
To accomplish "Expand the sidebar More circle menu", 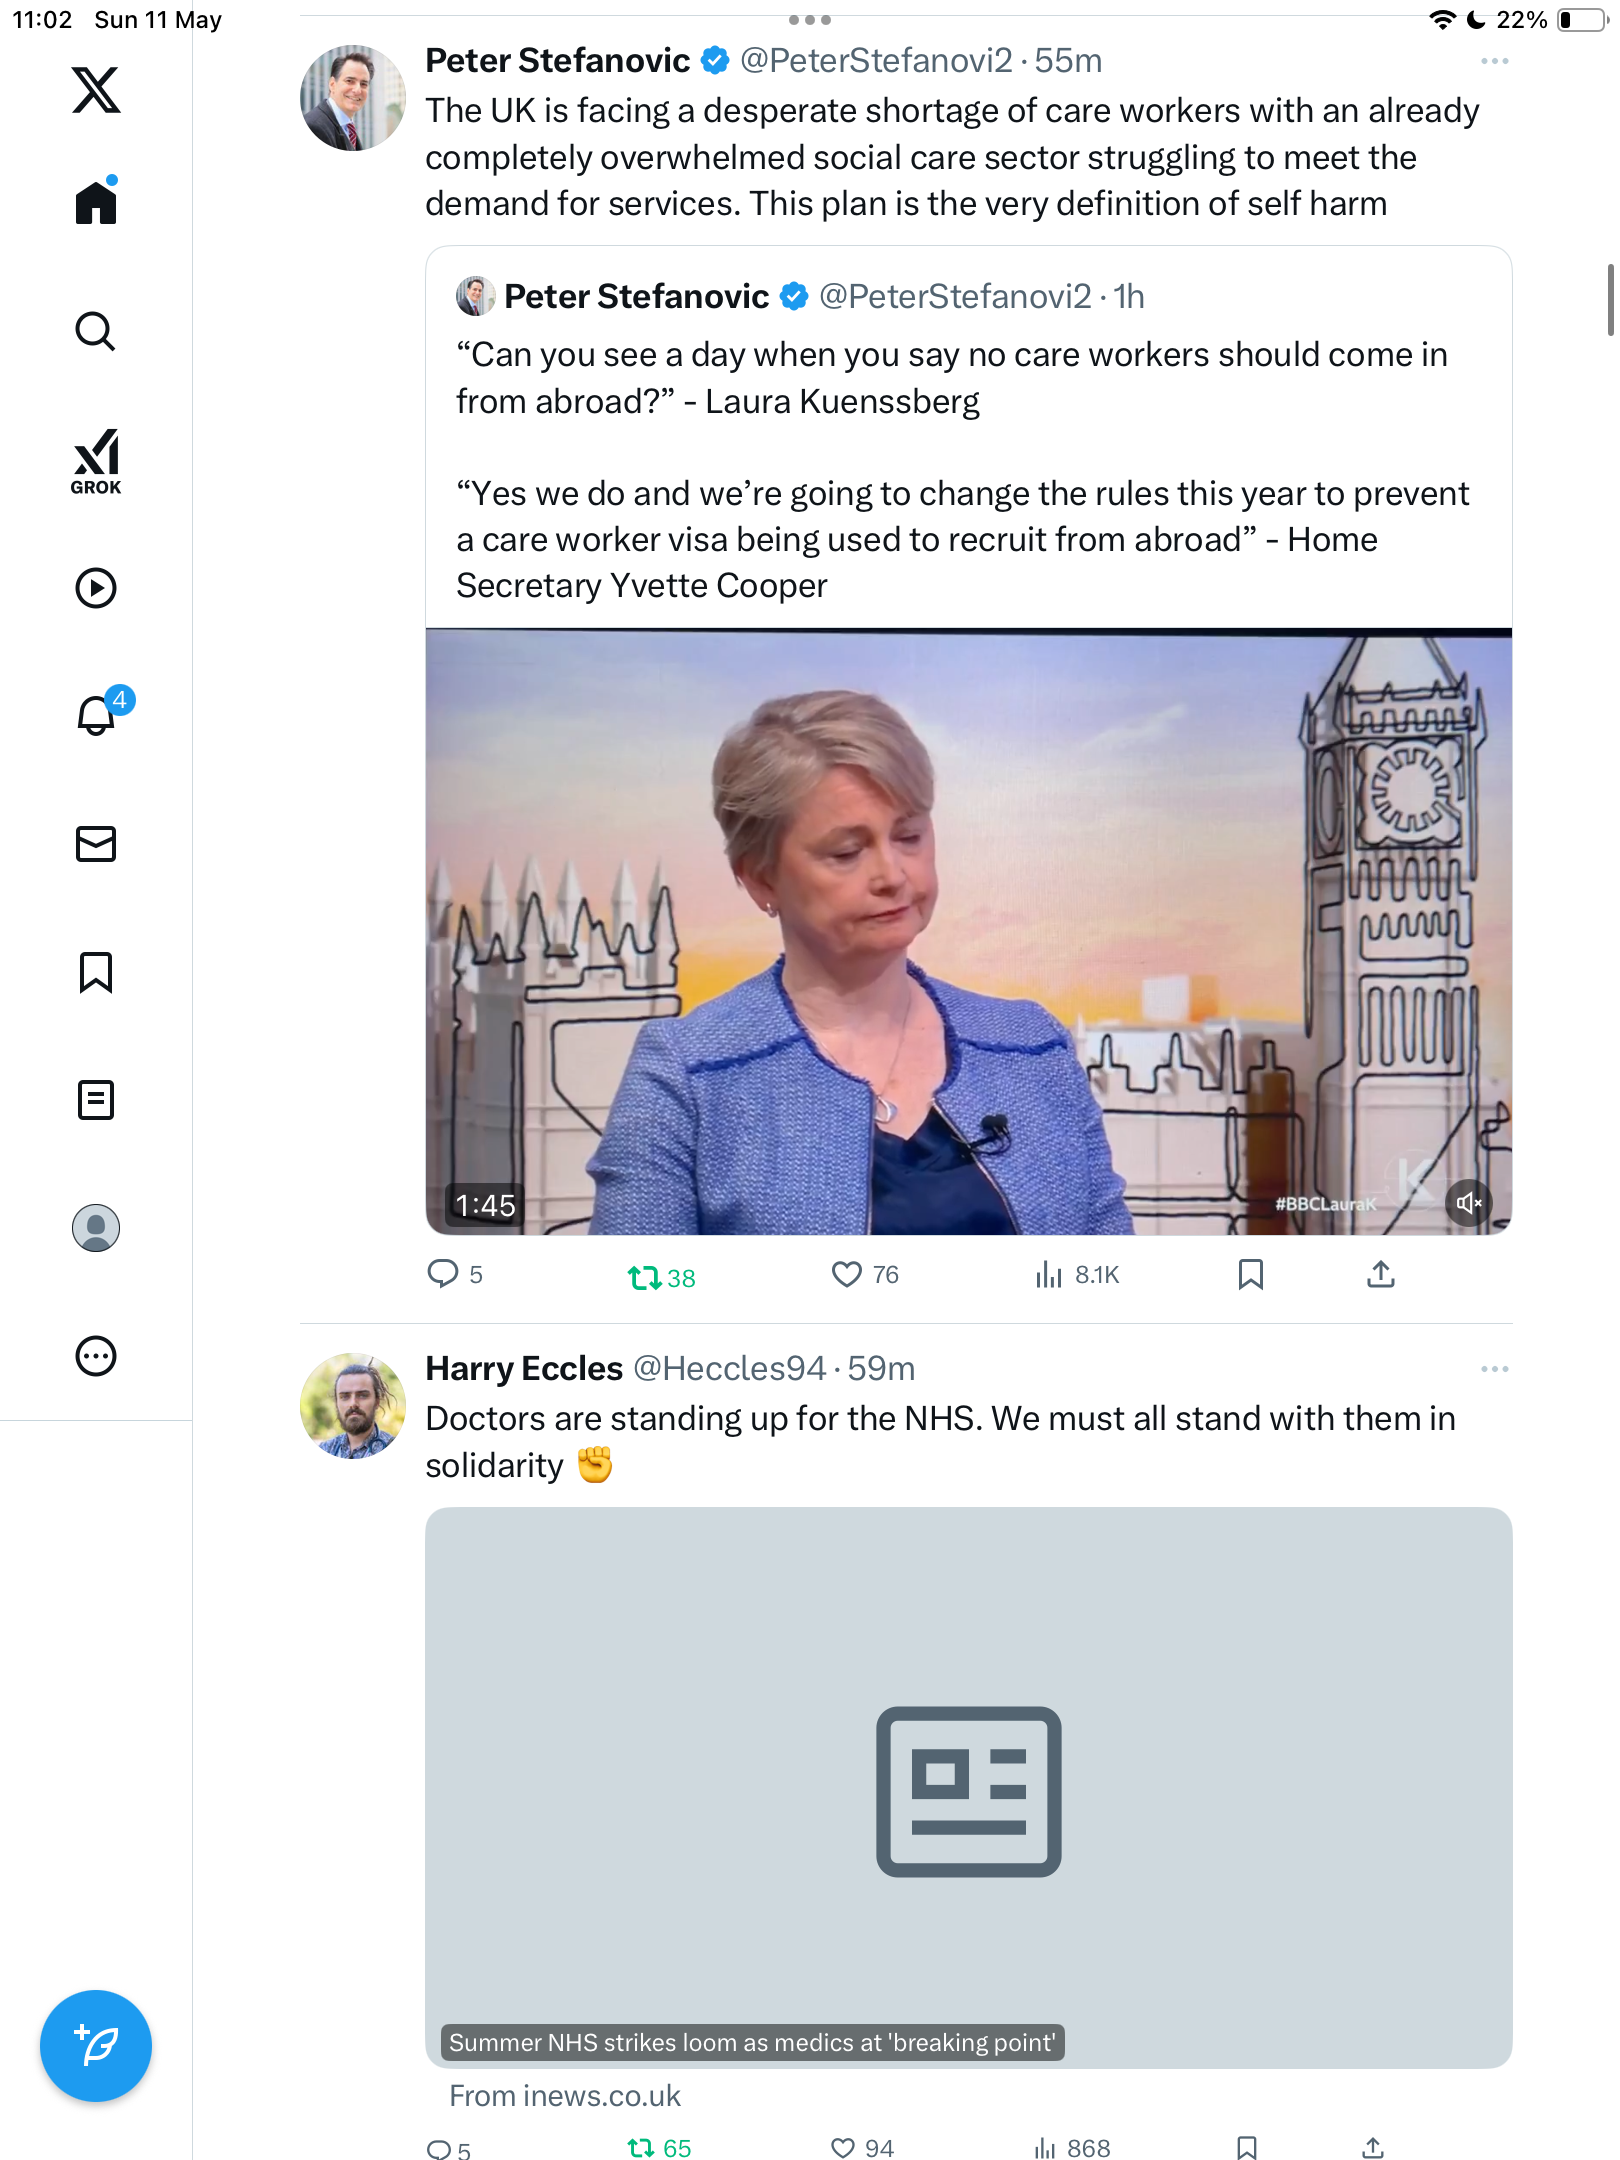I will tap(96, 1356).
